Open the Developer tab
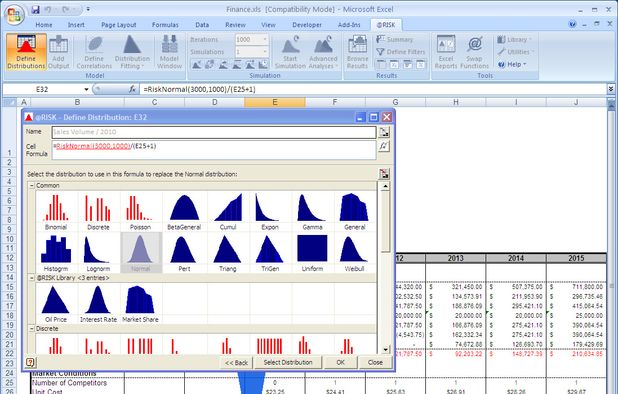 (307, 24)
